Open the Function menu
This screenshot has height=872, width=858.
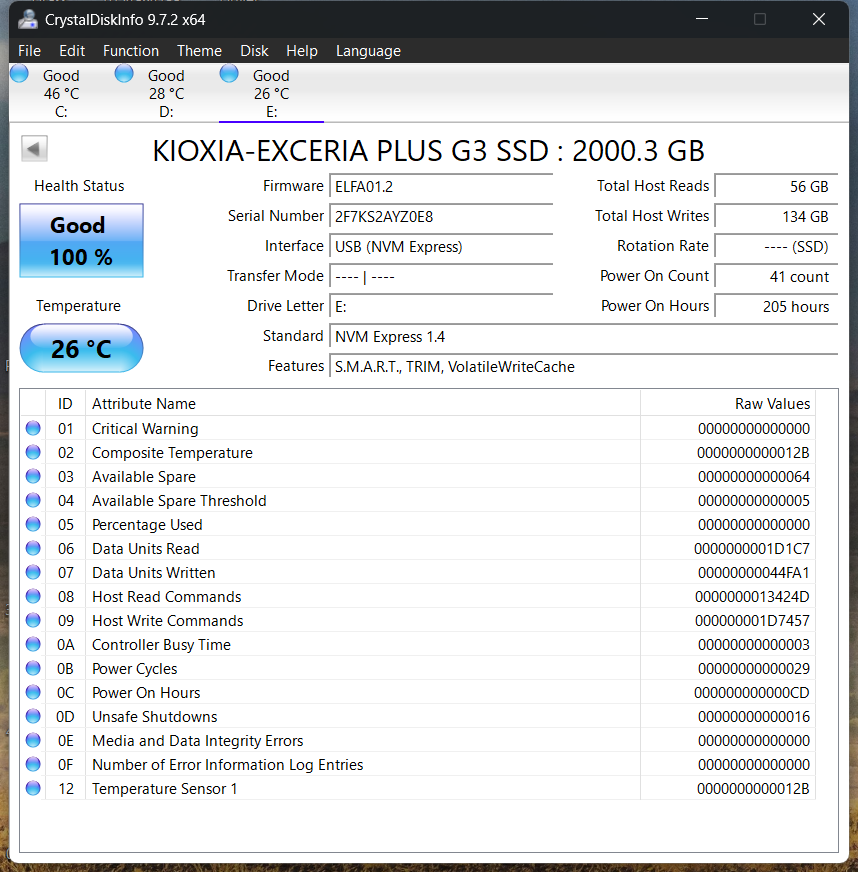130,51
